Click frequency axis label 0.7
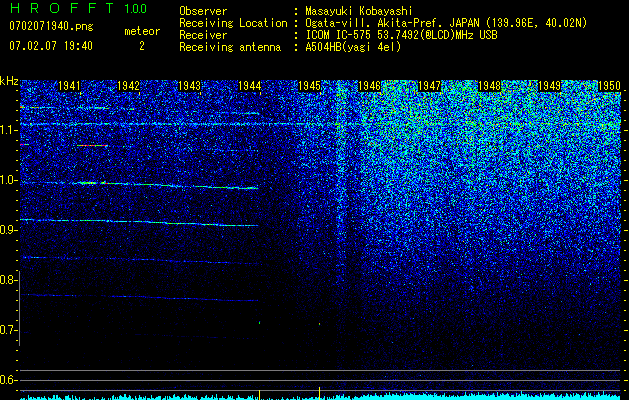Viewport: 629px width, 400px height. coord(8,330)
